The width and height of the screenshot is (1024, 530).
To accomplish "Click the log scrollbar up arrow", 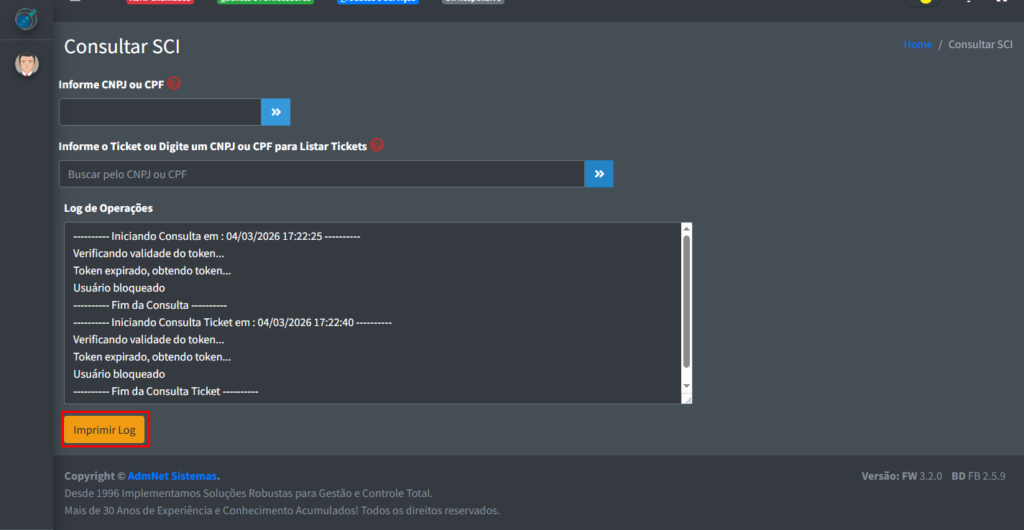I will click(x=686, y=230).
